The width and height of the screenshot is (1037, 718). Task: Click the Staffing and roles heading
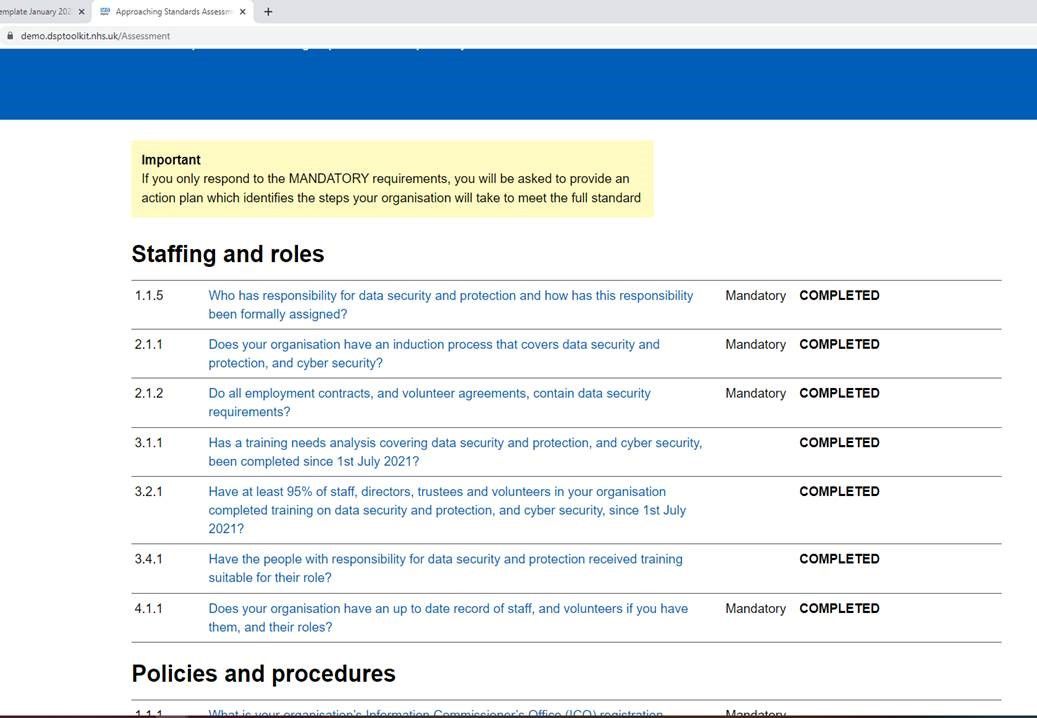[x=228, y=254]
